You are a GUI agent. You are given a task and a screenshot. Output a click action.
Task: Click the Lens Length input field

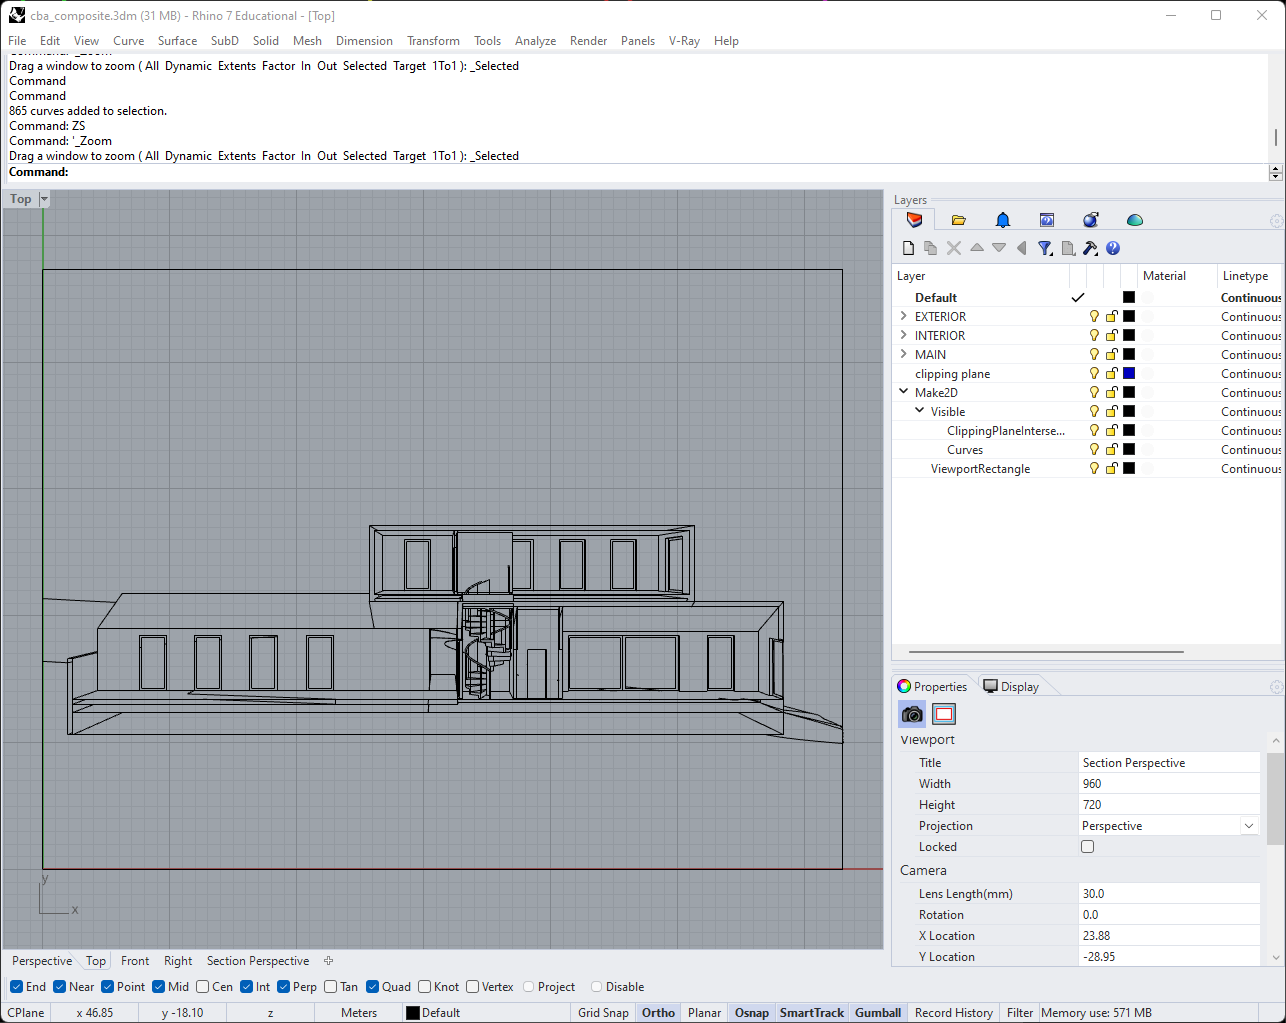[1168, 894]
